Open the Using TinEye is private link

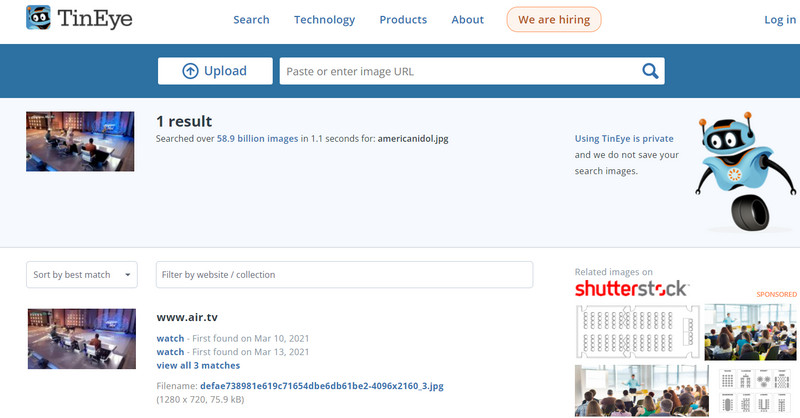tap(624, 138)
